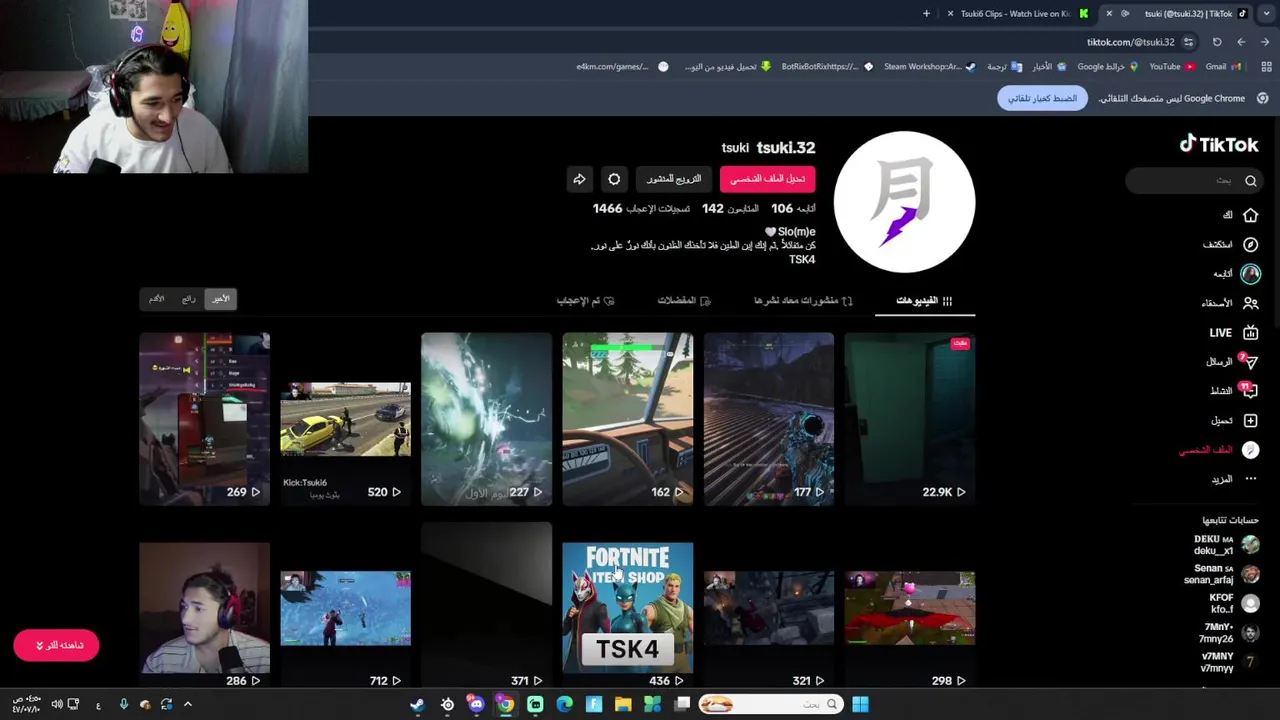Open the KFOF followed account

tap(1231, 603)
